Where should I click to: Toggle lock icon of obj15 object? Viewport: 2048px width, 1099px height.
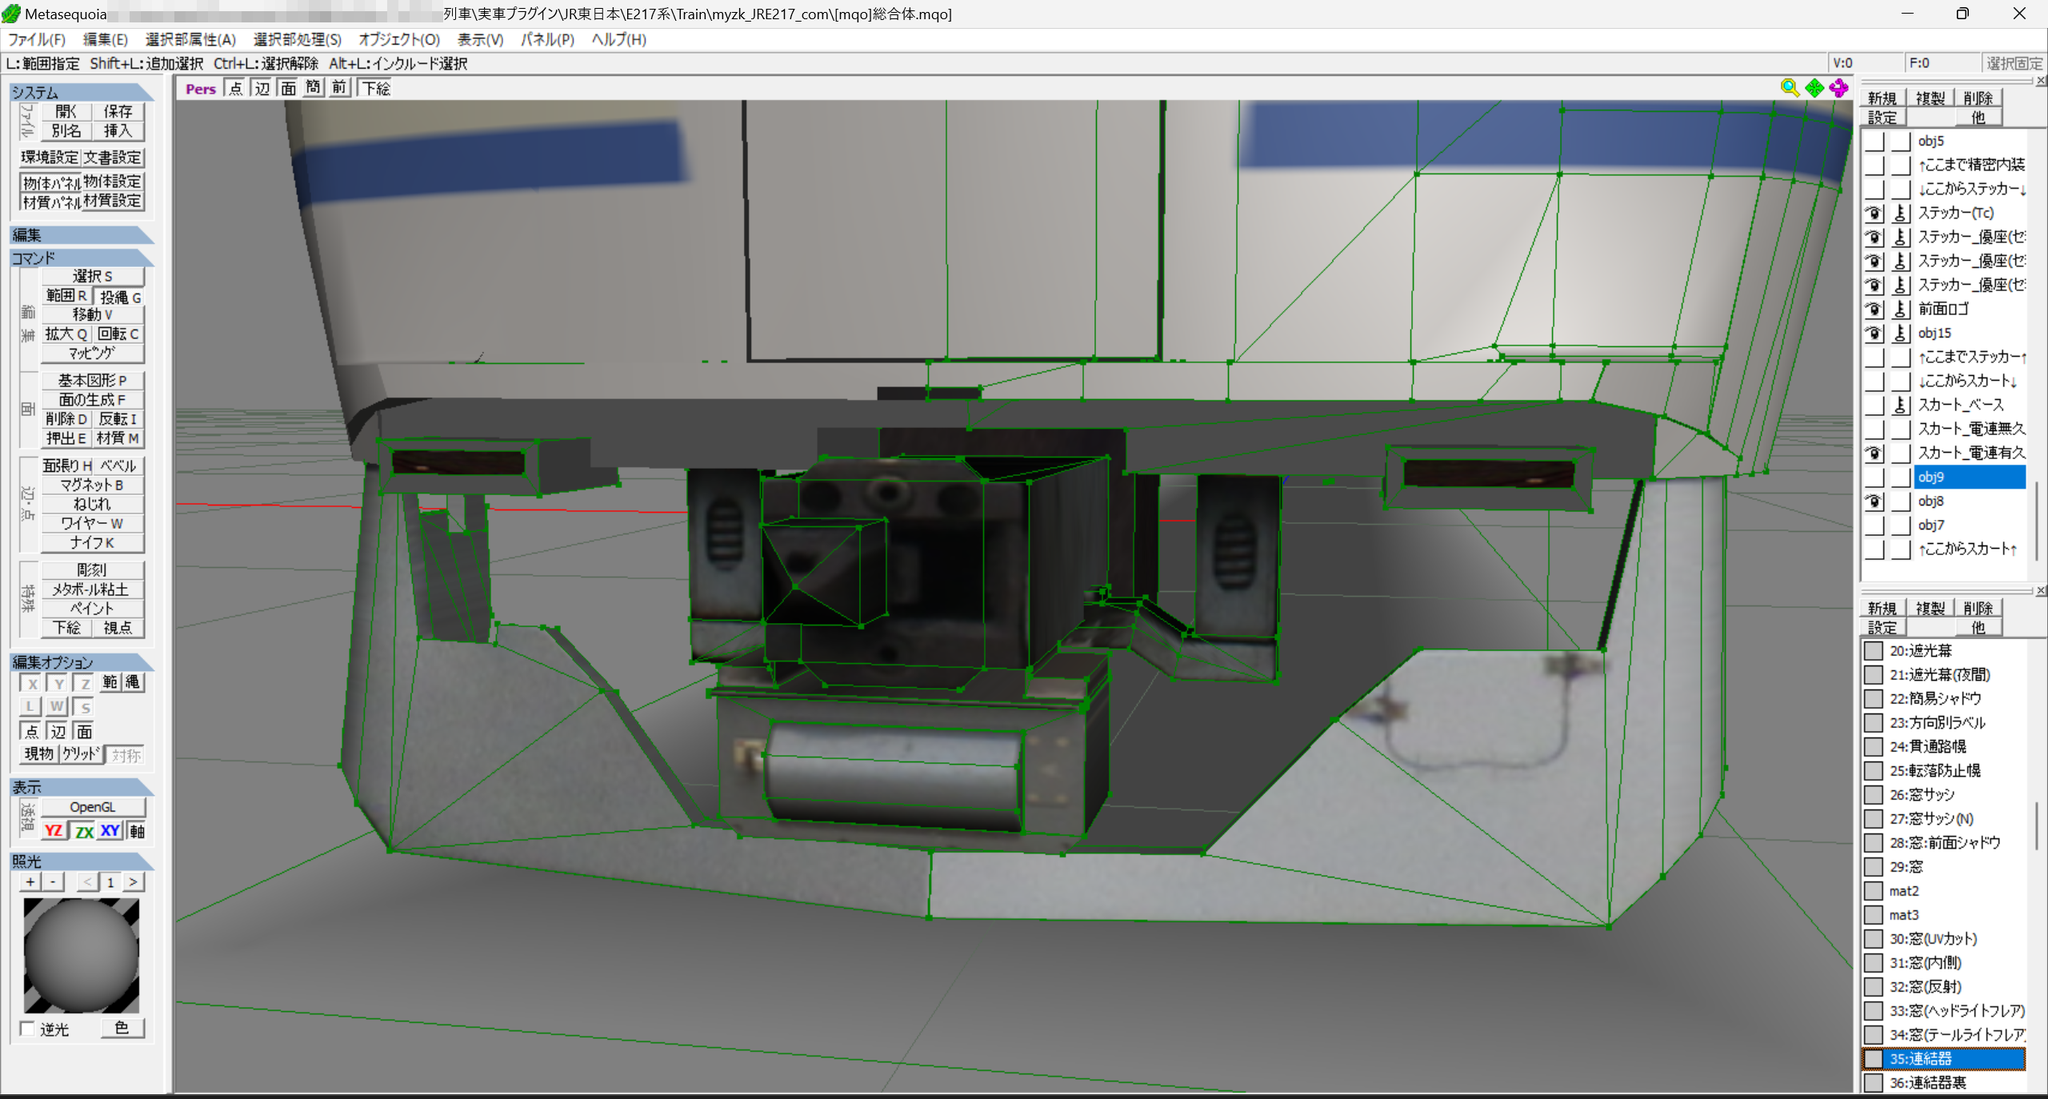click(1900, 333)
